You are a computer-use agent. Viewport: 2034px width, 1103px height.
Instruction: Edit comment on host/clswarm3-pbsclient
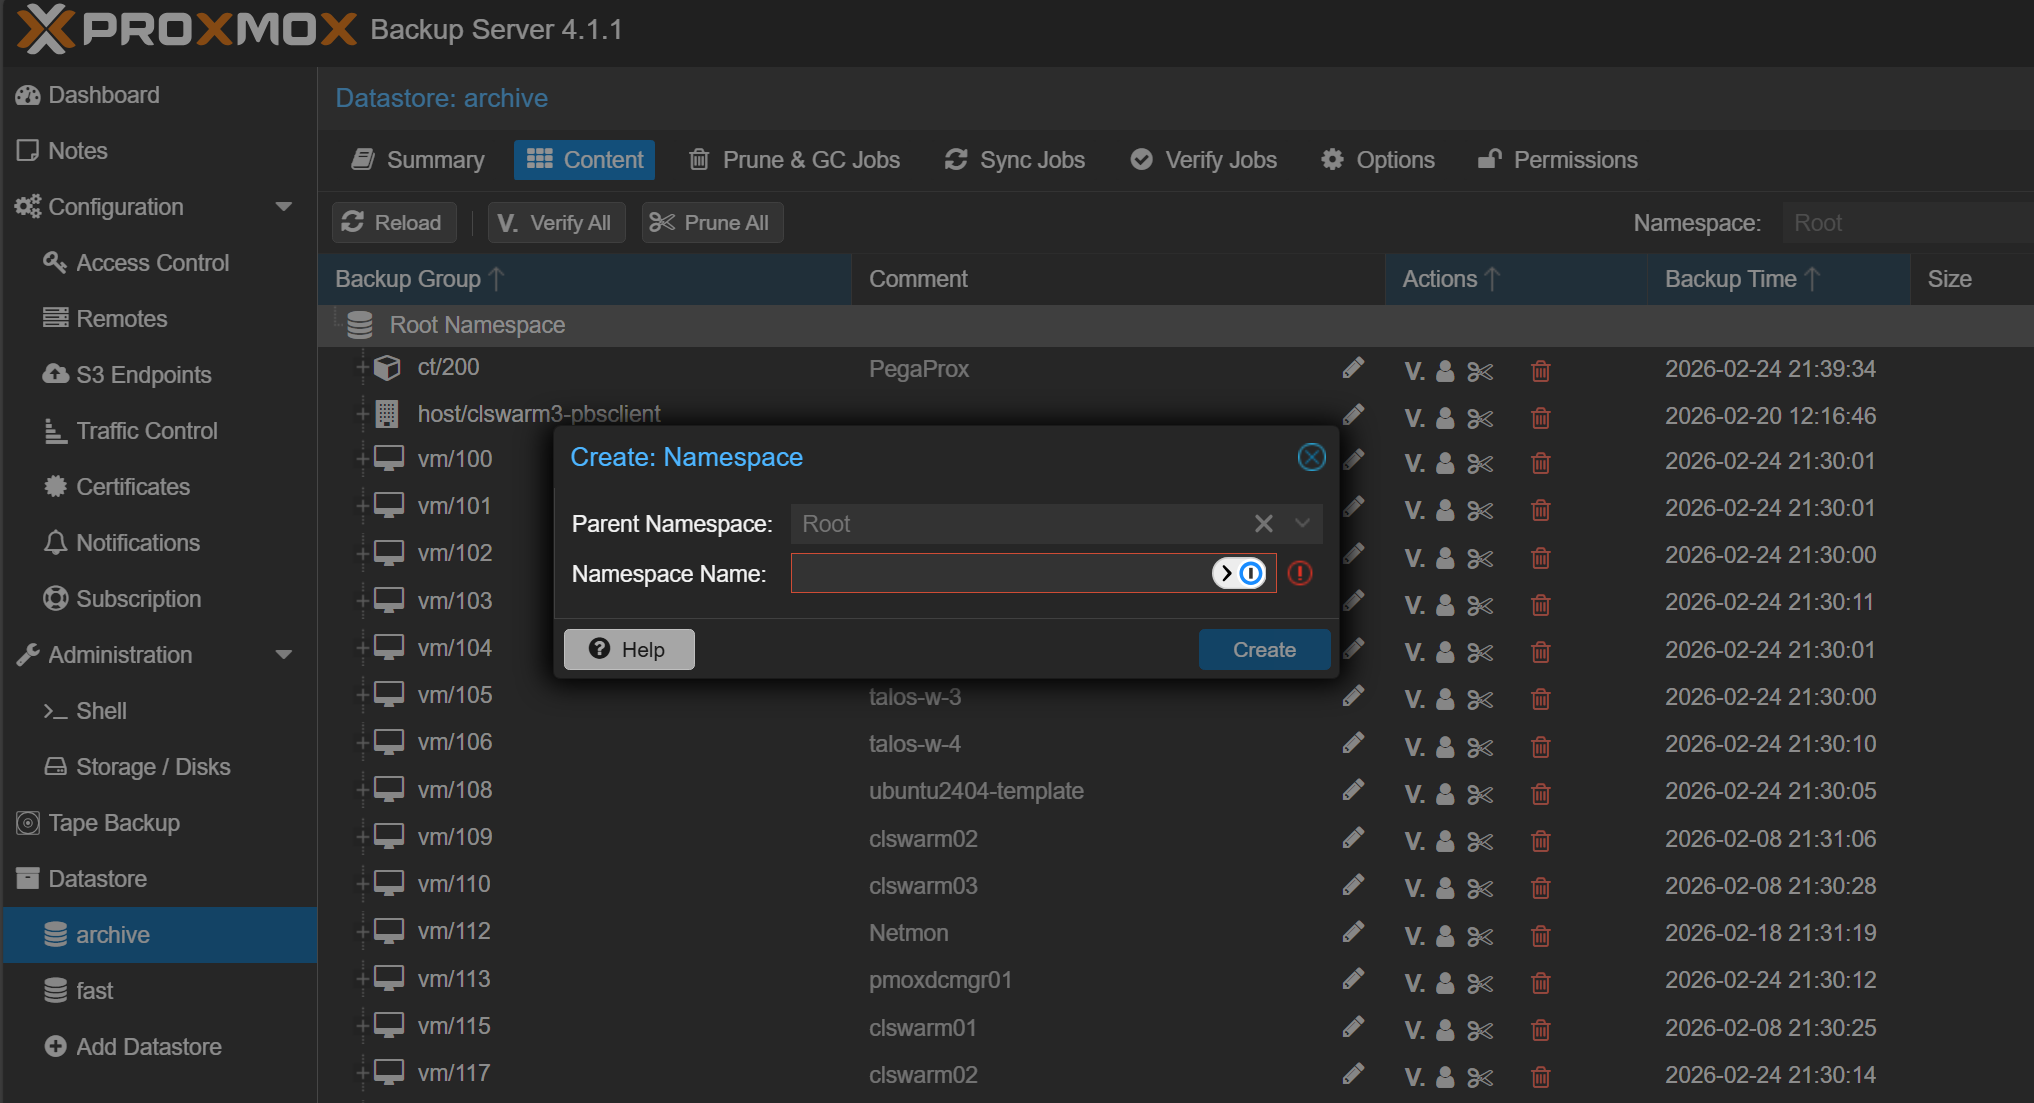[x=1355, y=415]
